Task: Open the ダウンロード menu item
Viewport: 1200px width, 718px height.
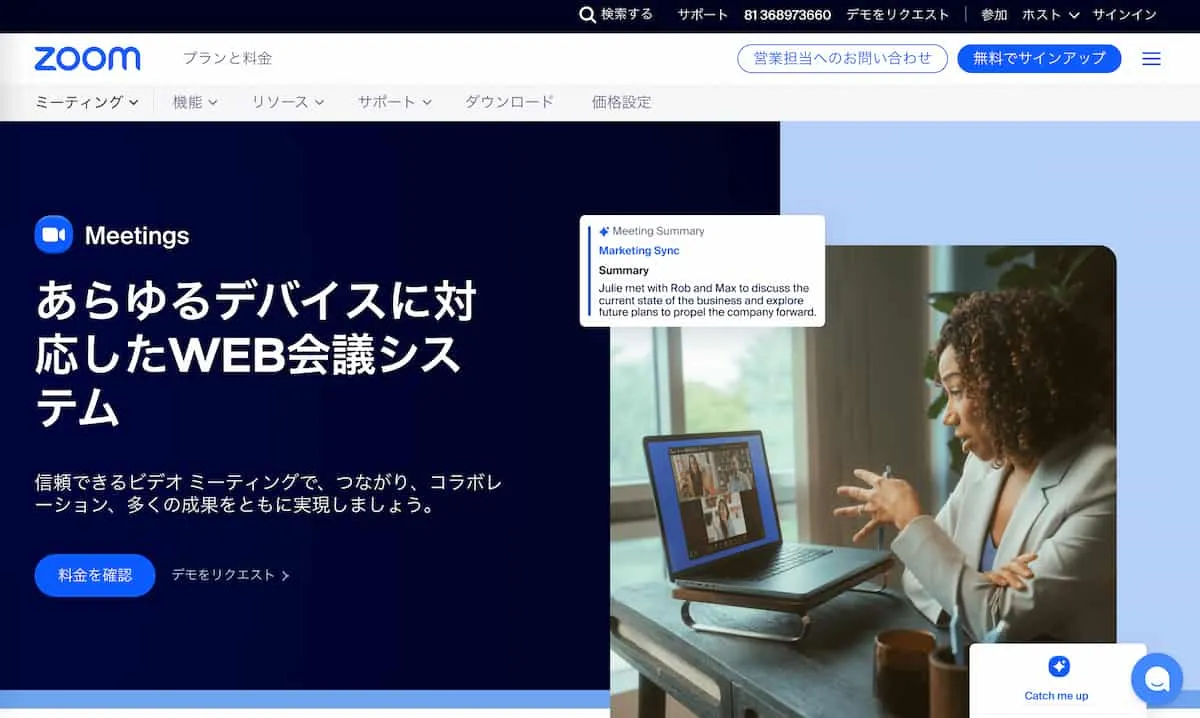Action: (509, 102)
